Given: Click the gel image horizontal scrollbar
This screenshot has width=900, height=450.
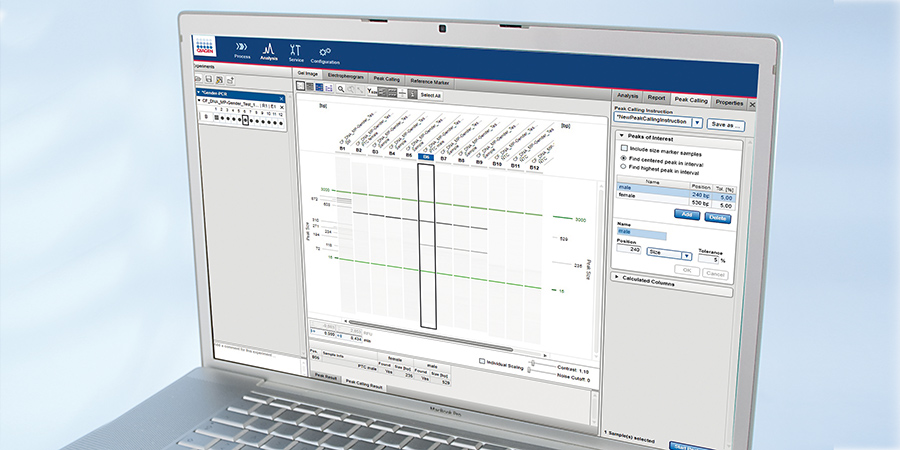Looking at the screenshot, I should coord(430,335).
